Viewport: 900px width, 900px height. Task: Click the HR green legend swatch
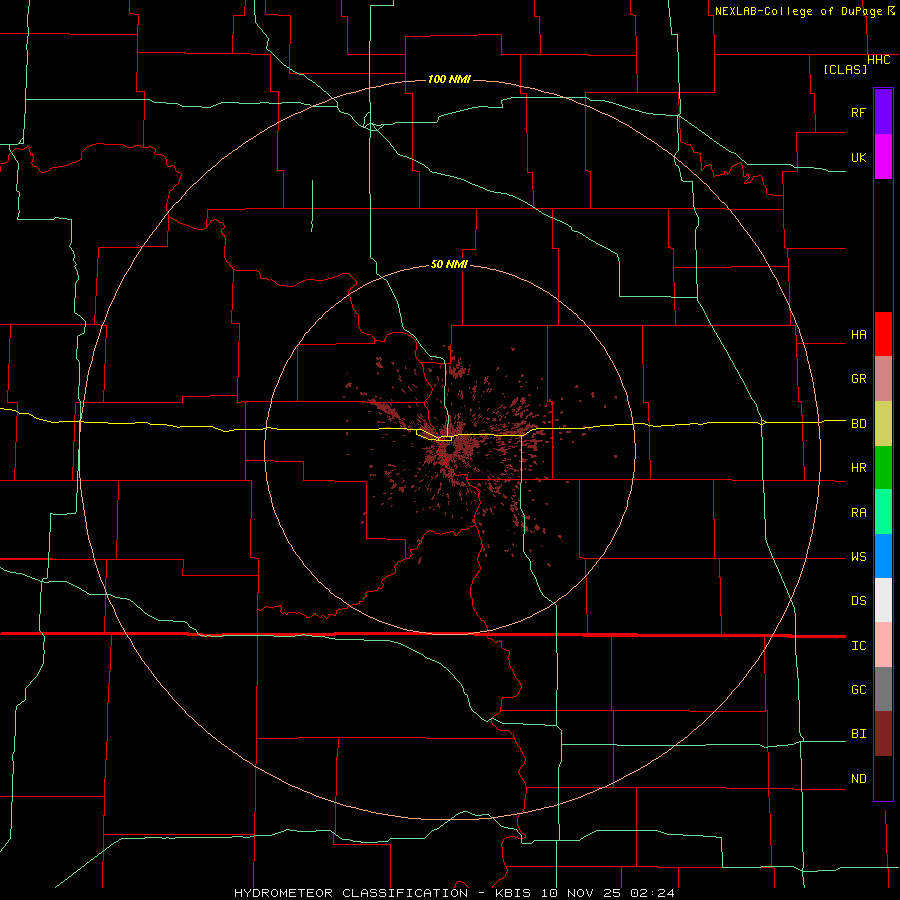point(883,467)
